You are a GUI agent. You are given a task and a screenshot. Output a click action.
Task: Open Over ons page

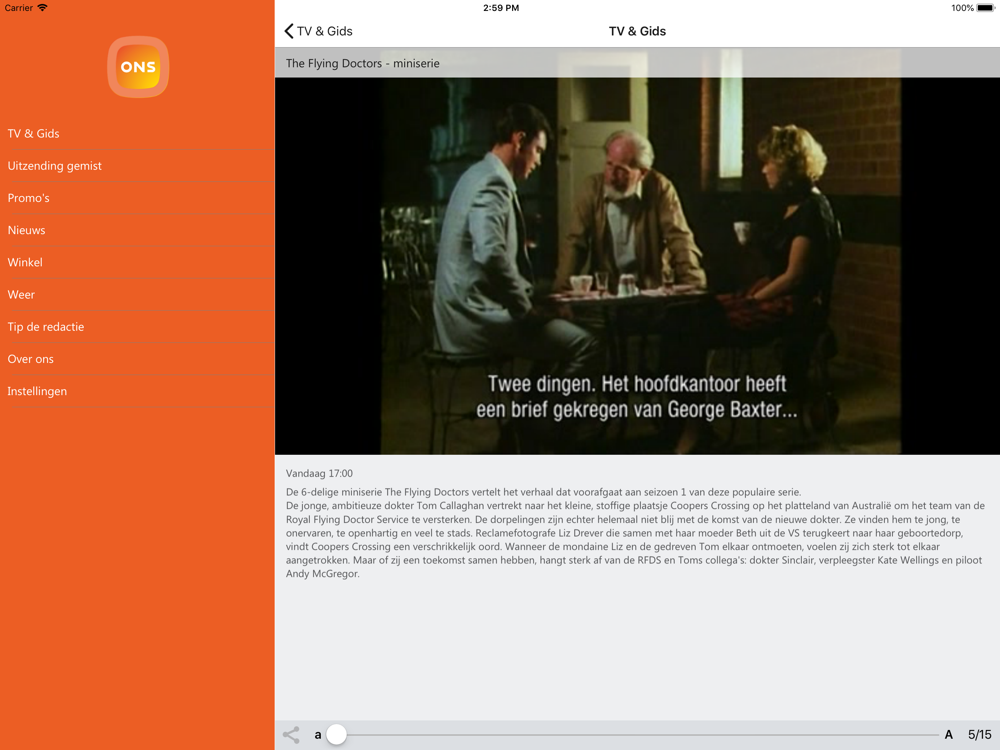[137, 359]
